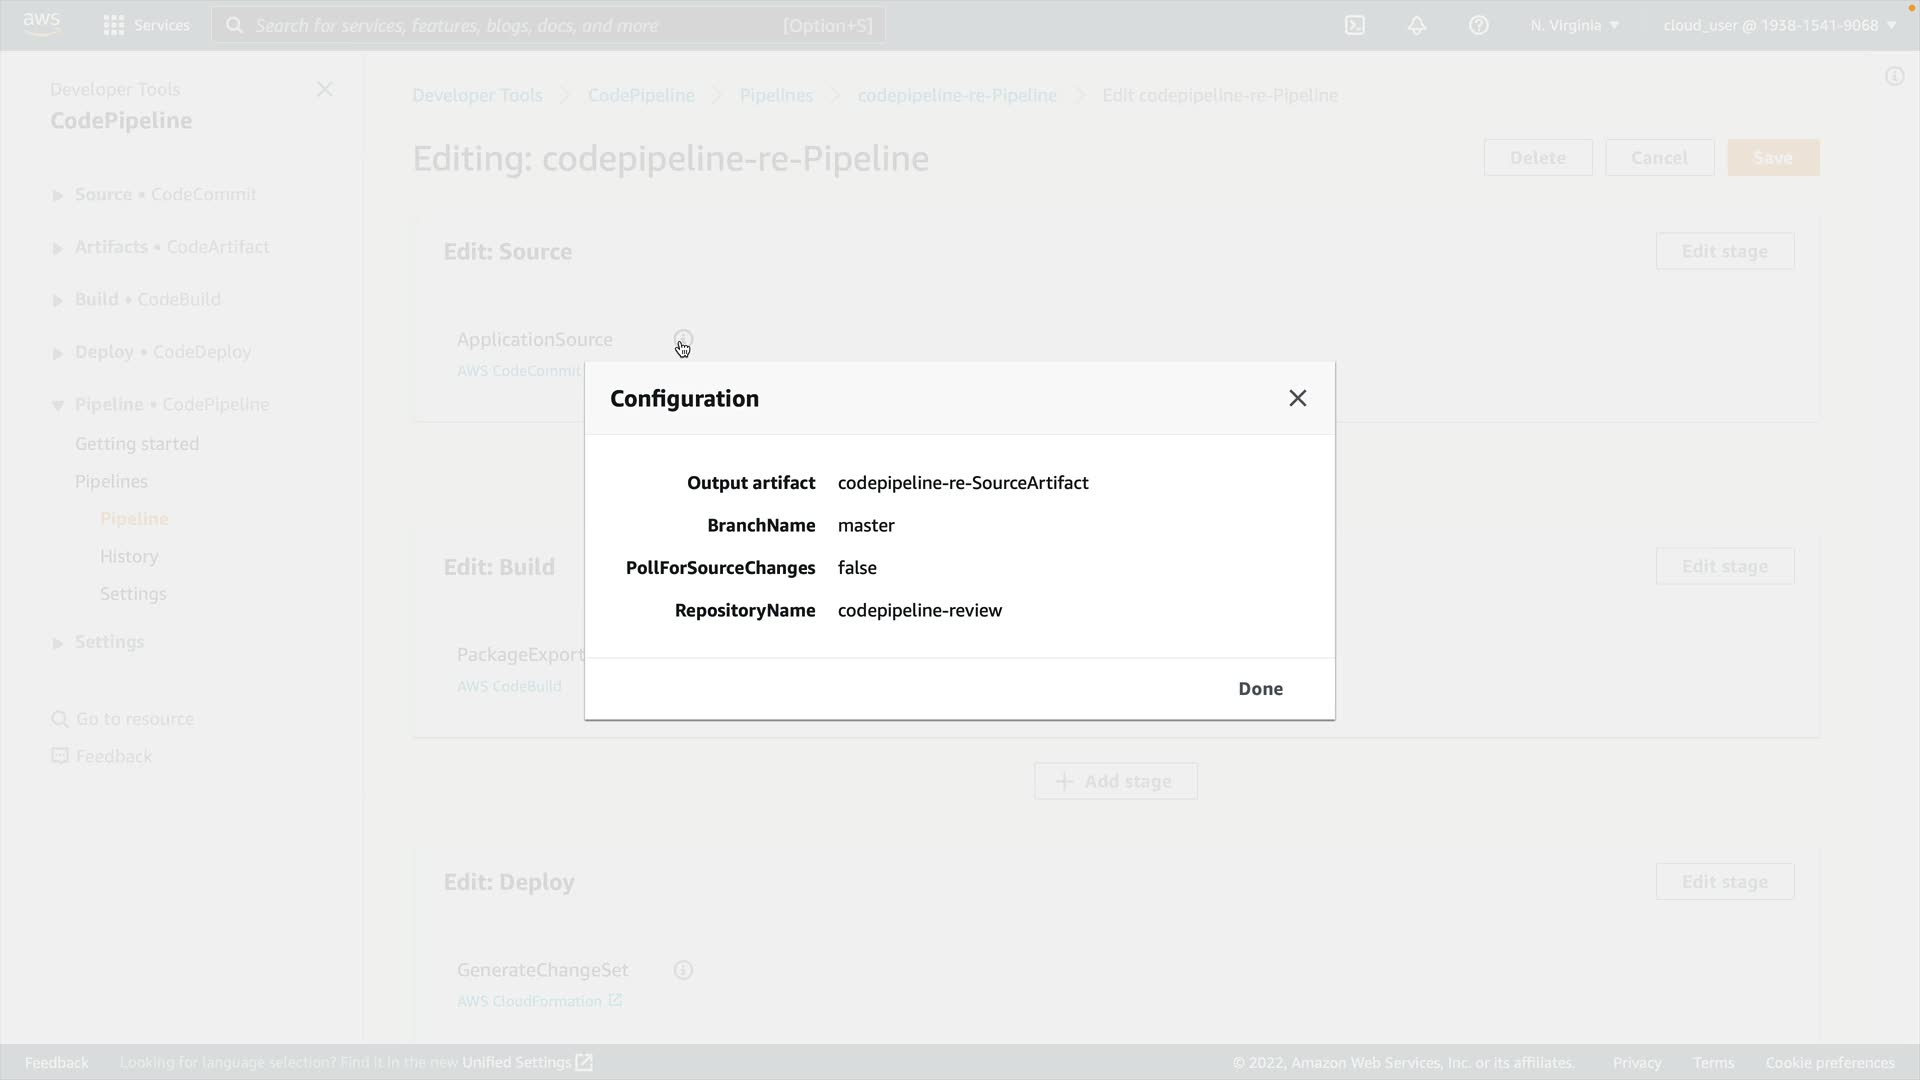1920x1080 pixels.
Task: Close the Configuration dialog with X
Action: click(1297, 398)
